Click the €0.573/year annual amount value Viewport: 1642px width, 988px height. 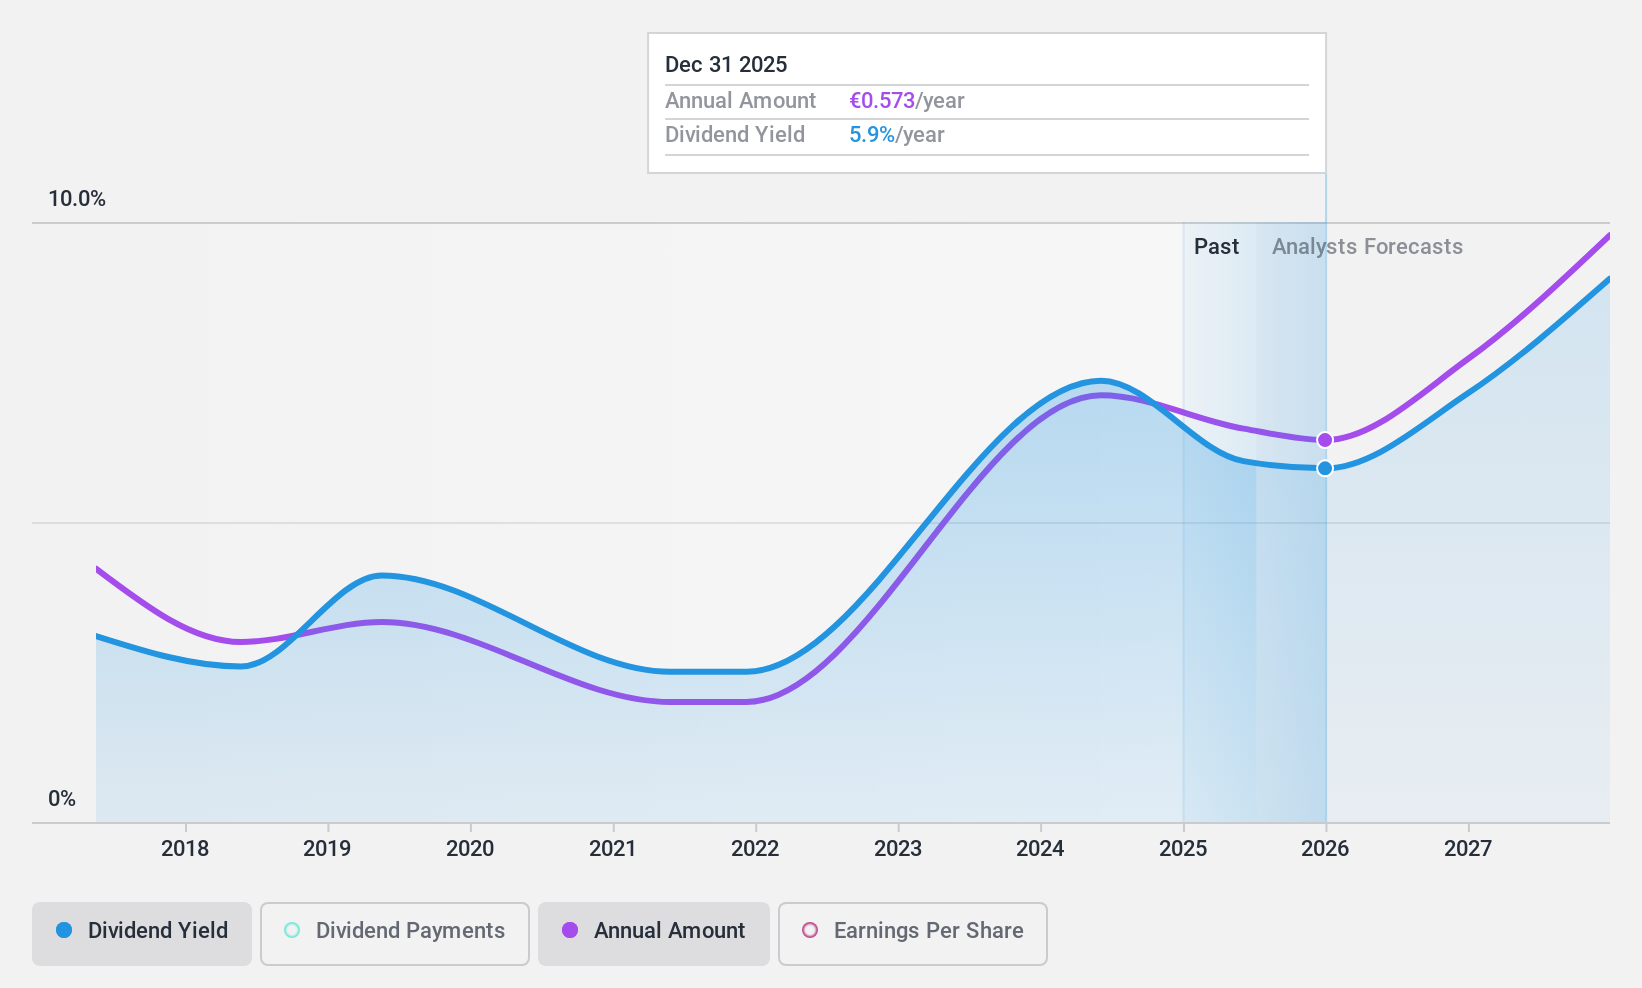point(907,101)
